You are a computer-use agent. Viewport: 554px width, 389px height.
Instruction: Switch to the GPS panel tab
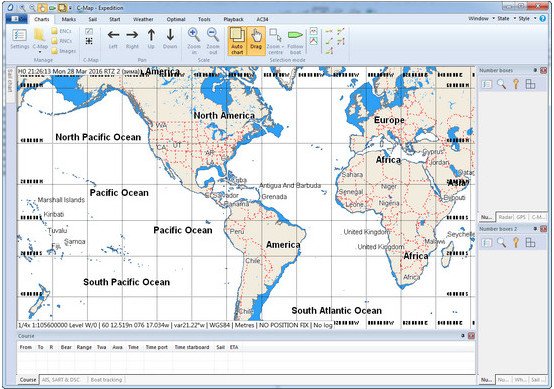click(521, 217)
